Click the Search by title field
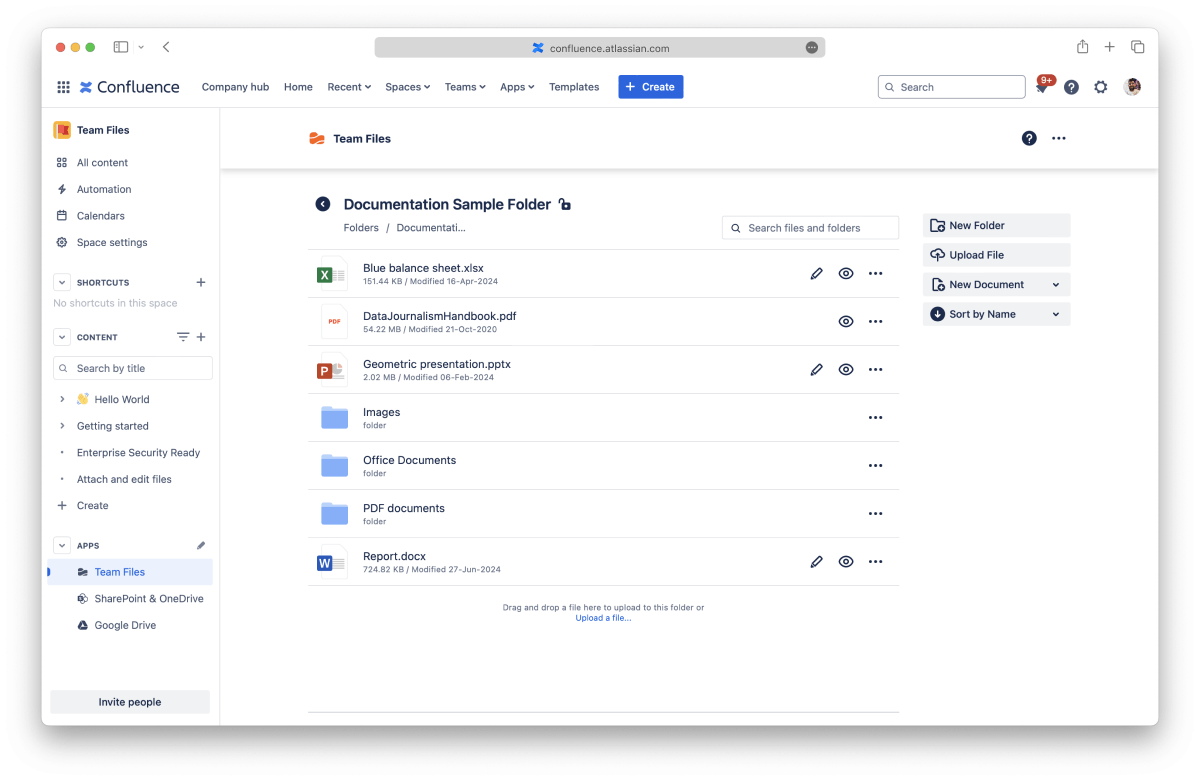The height and width of the screenshot is (781, 1200). pyautogui.click(x=133, y=368)
